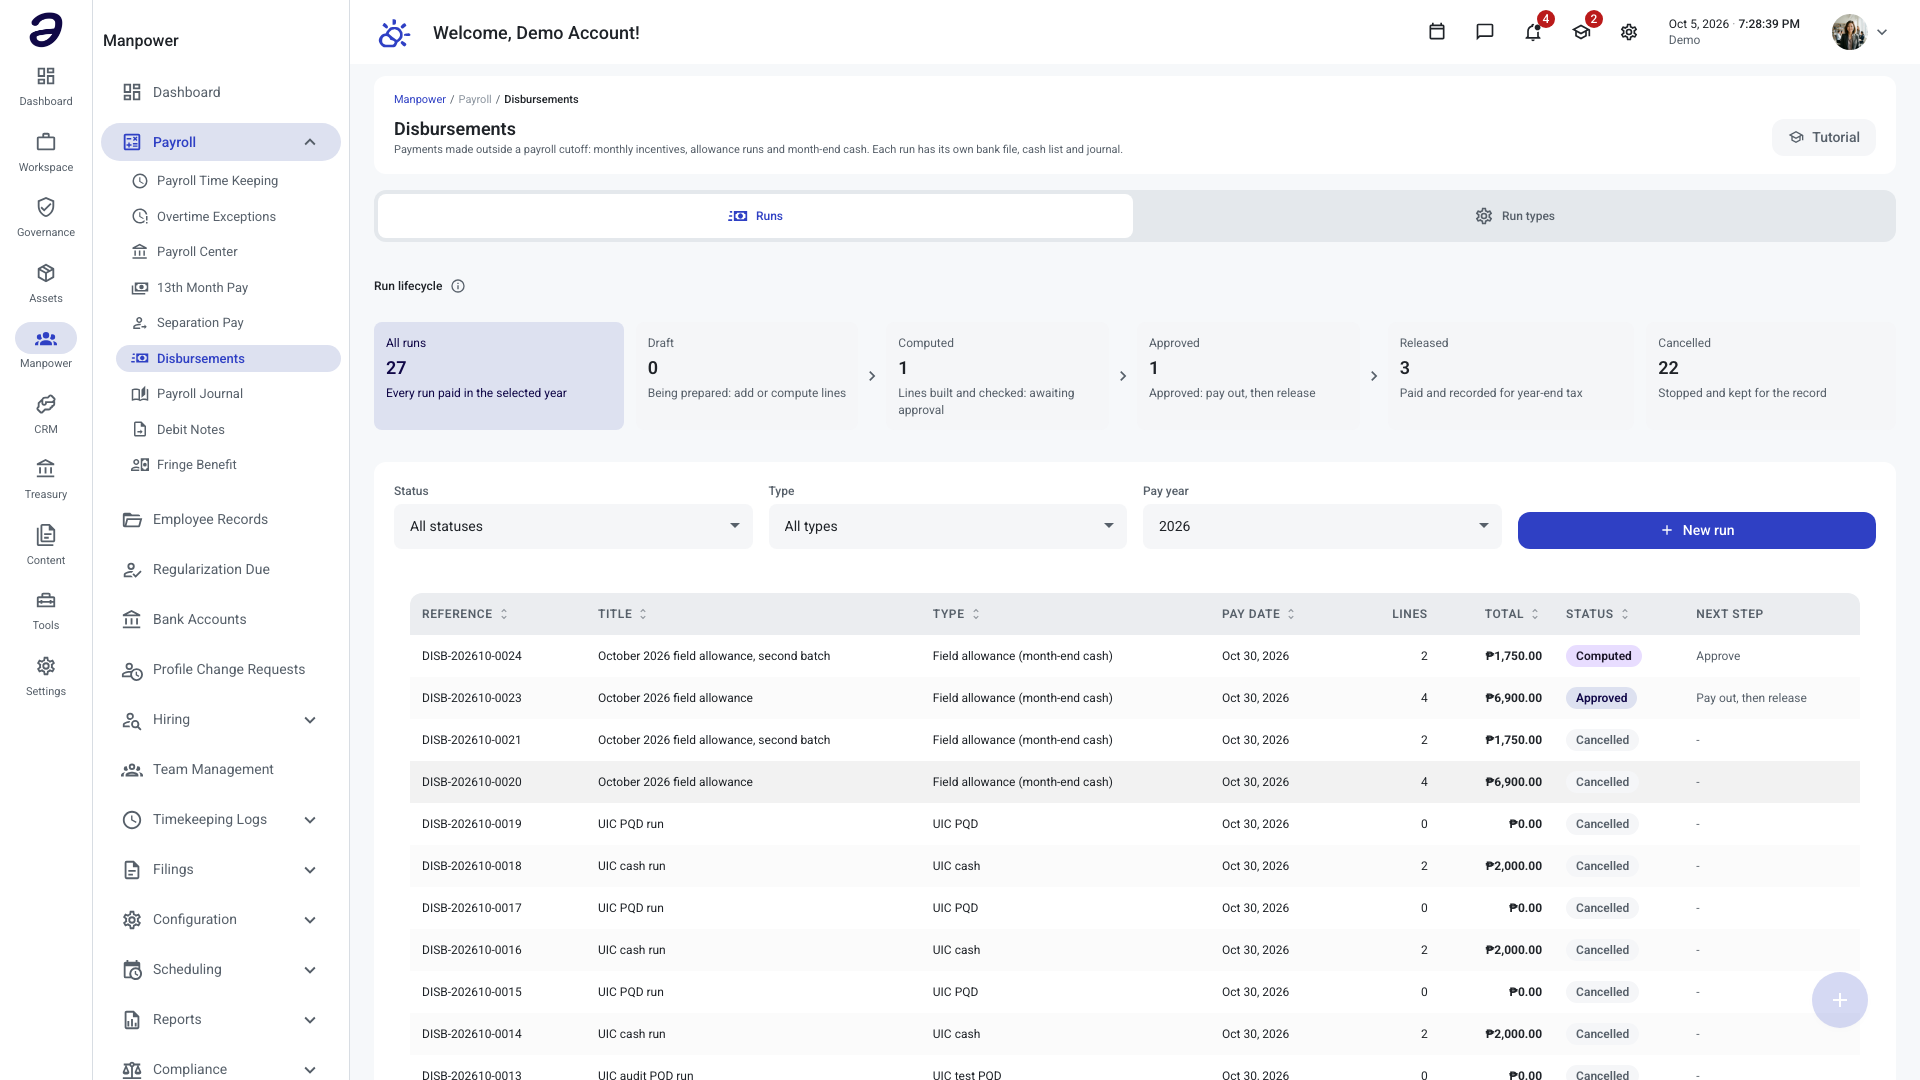Screen dimensions: 1920x1080
Task: Sort table by Pay Date column
Action: coord(1258,614)
